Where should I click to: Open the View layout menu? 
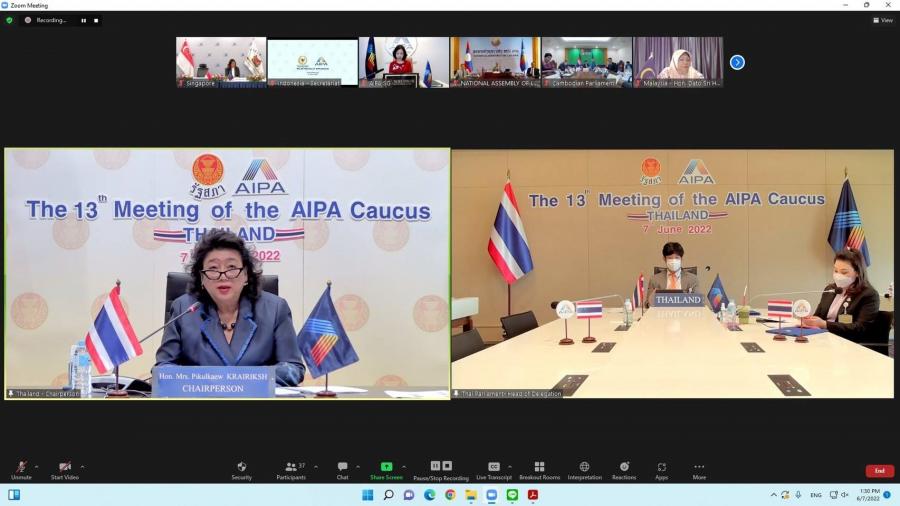(x=882, y=20)
